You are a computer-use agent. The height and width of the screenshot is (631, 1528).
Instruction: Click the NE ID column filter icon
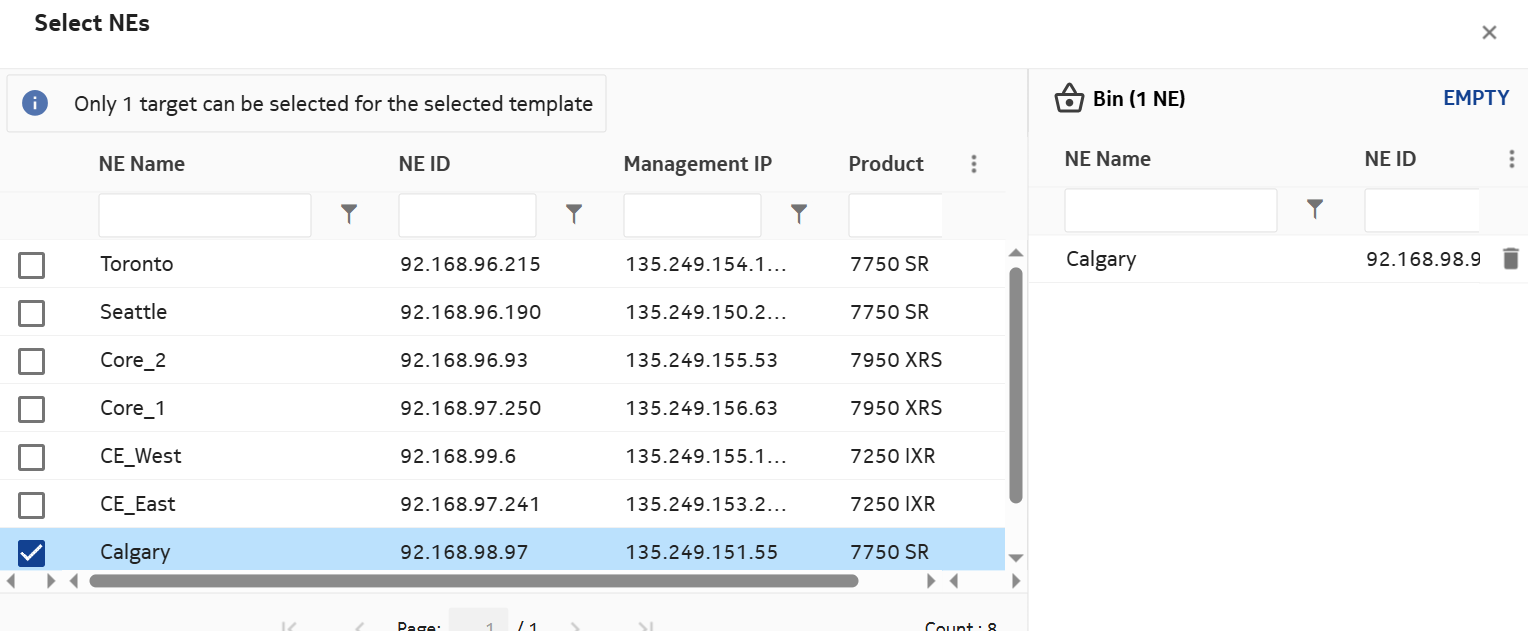pos(573,213)
